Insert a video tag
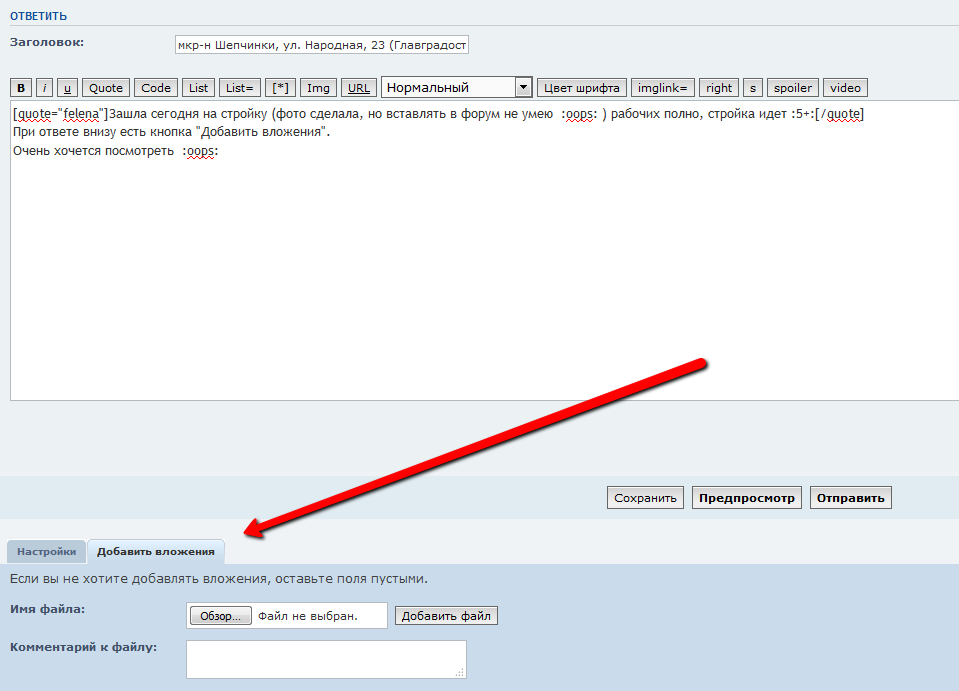Screen dimensions: 959x691 coord(845,88)
